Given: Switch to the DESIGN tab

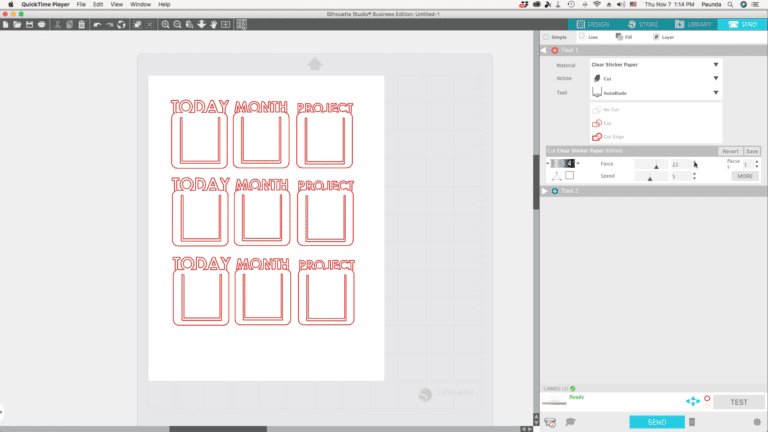Looking at the screenshot, I should coord(593,24).
